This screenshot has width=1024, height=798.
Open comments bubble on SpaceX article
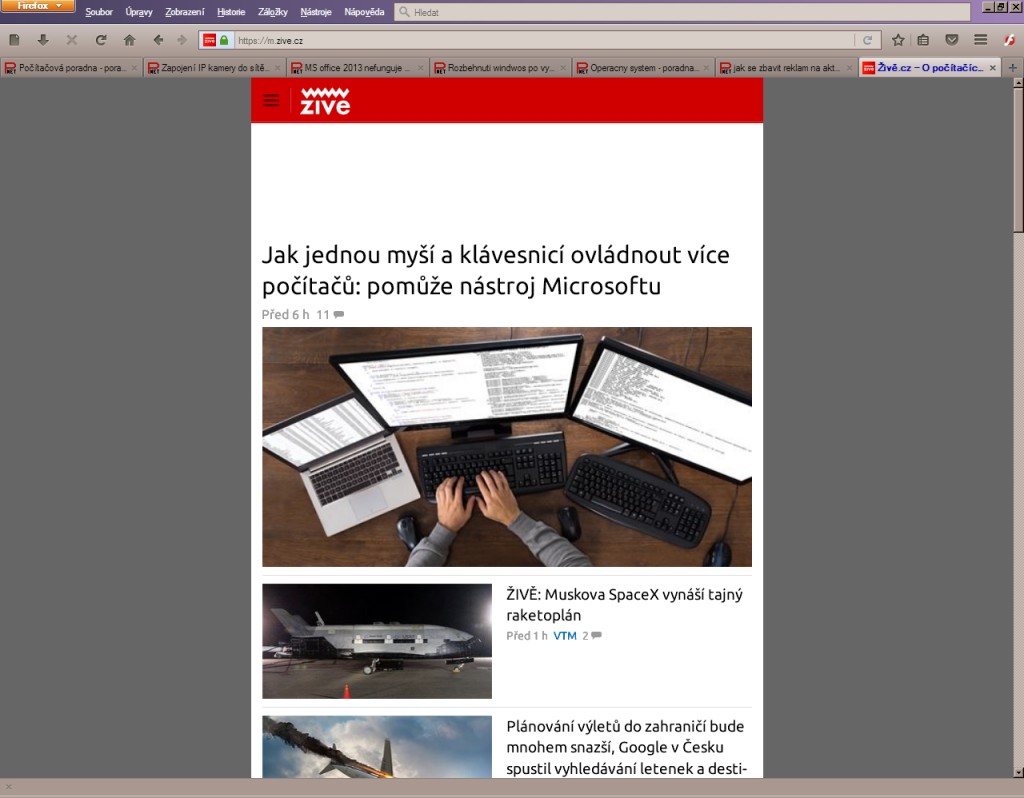pos(596,635)
